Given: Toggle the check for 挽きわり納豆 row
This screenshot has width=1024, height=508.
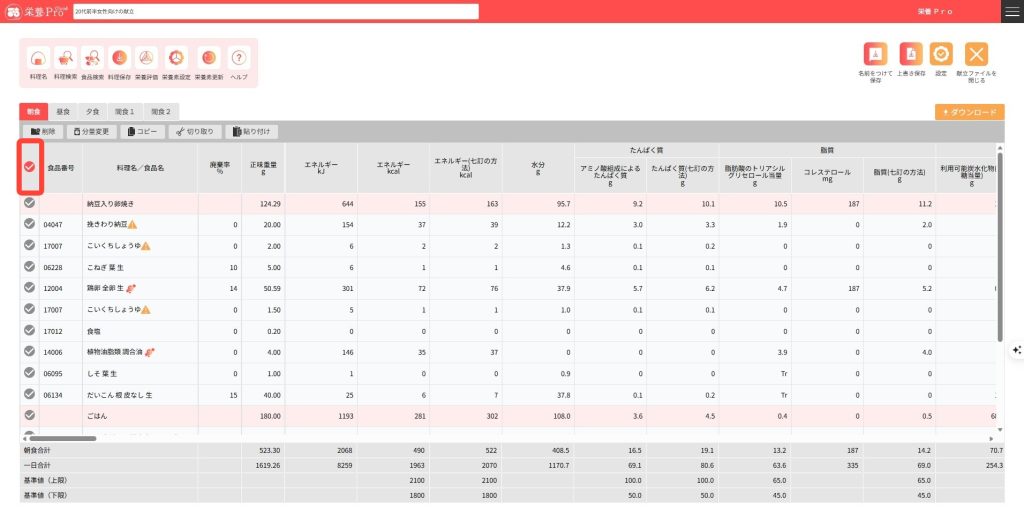Looking at the screenshot, I should 29,224.
